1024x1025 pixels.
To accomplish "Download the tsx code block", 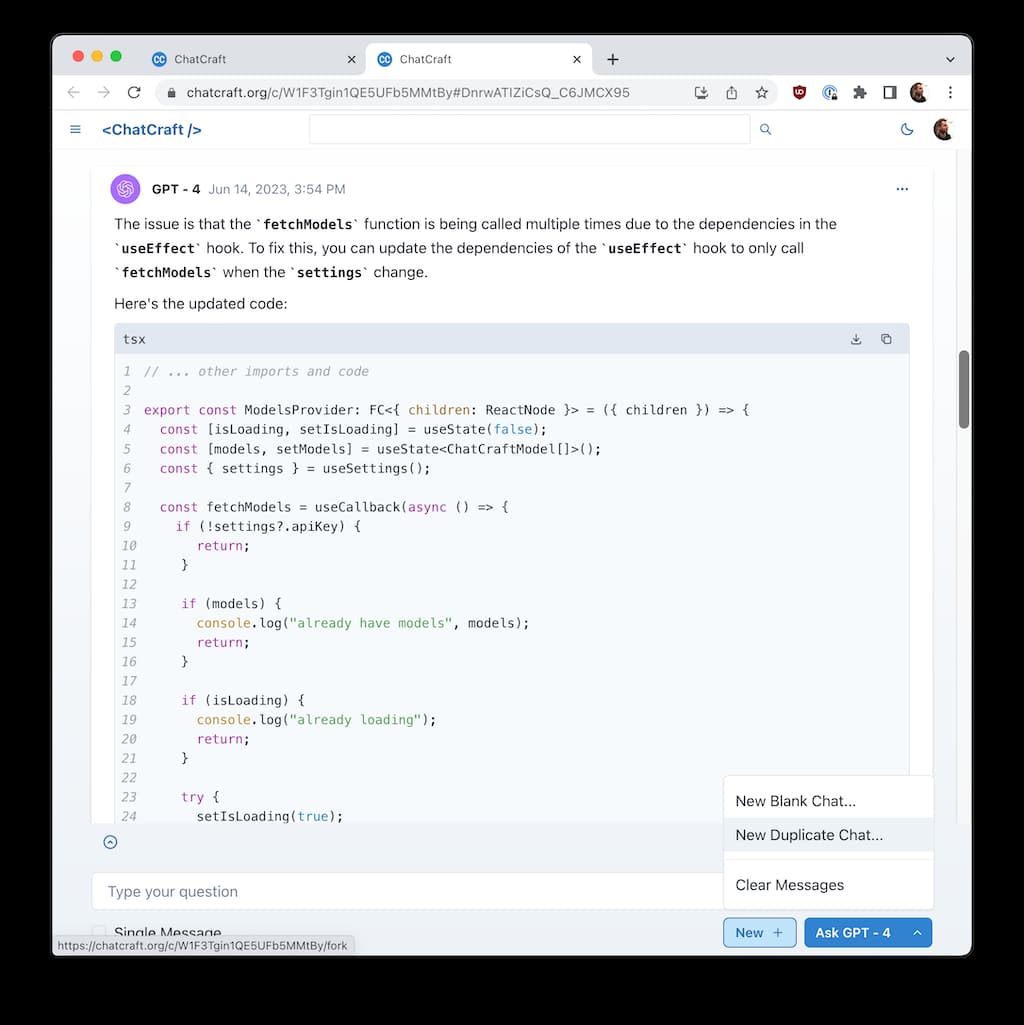I will pos(856,339).
